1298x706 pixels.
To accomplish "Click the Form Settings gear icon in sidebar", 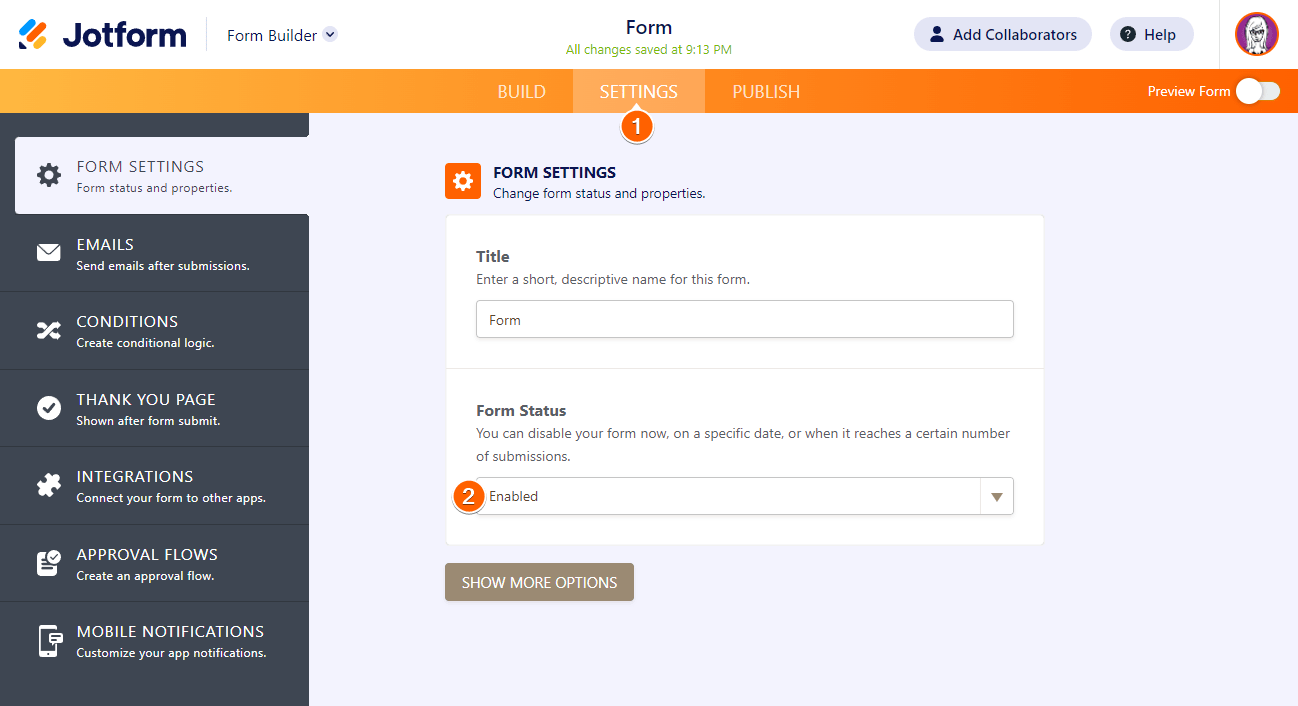I will point(48,175).
